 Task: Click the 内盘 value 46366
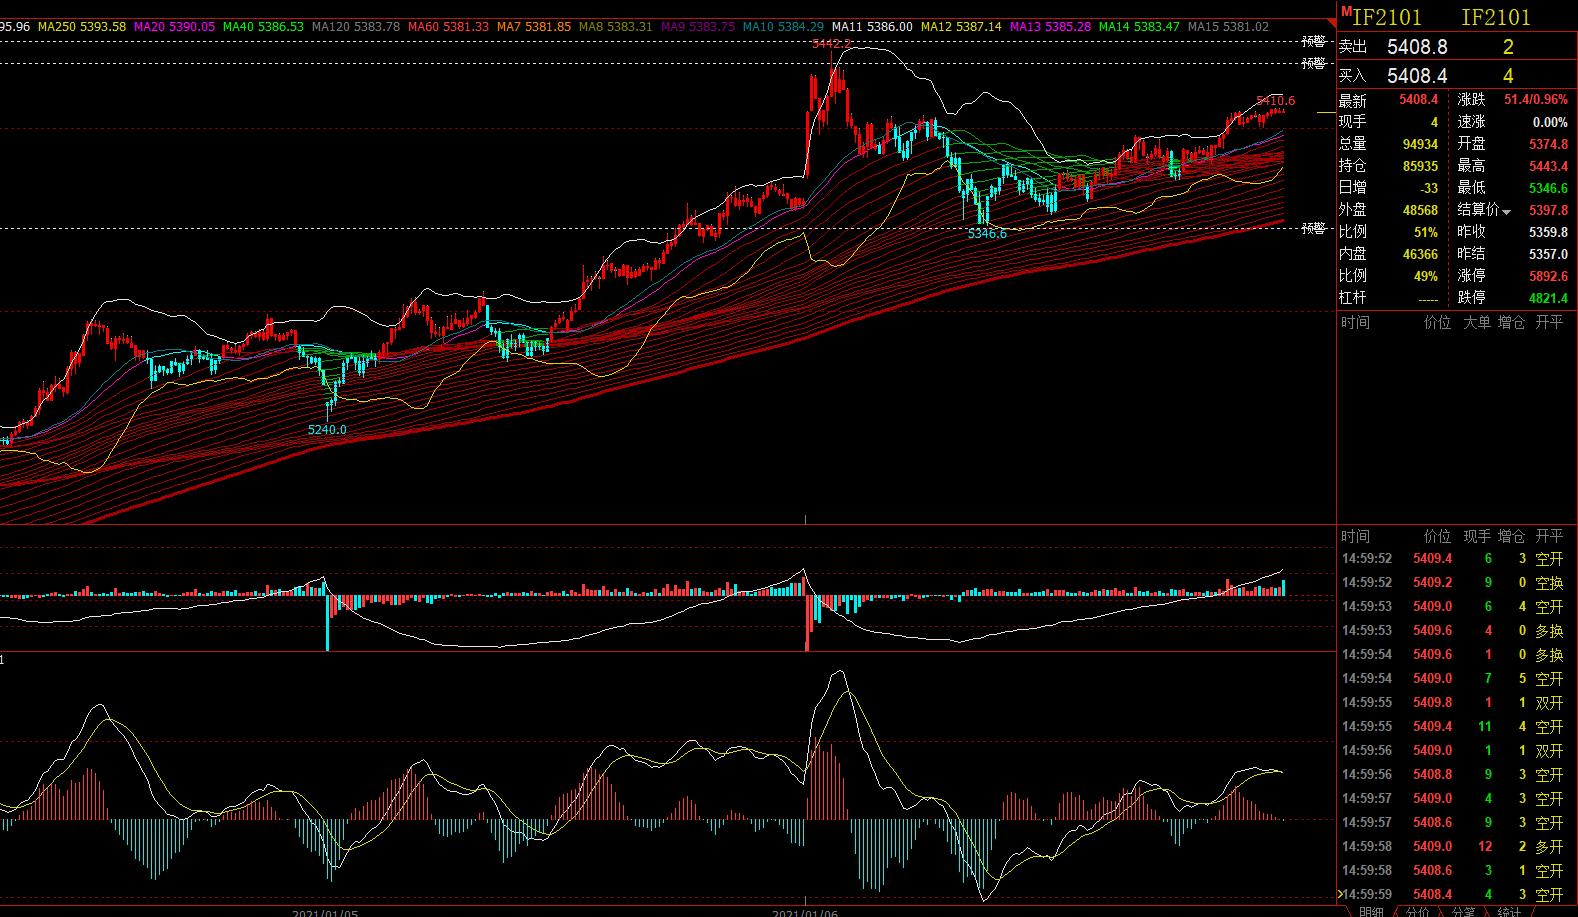click(x=1420, y=254)
